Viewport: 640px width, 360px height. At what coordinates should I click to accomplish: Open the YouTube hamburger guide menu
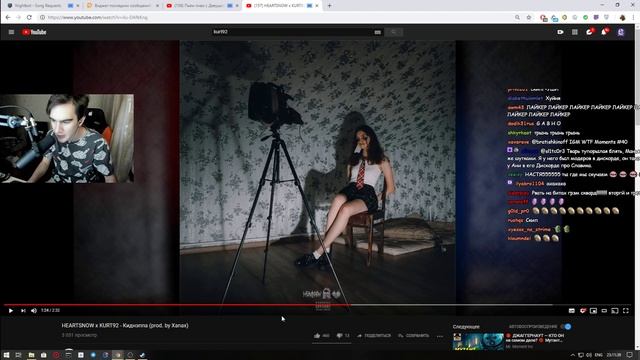11,32
